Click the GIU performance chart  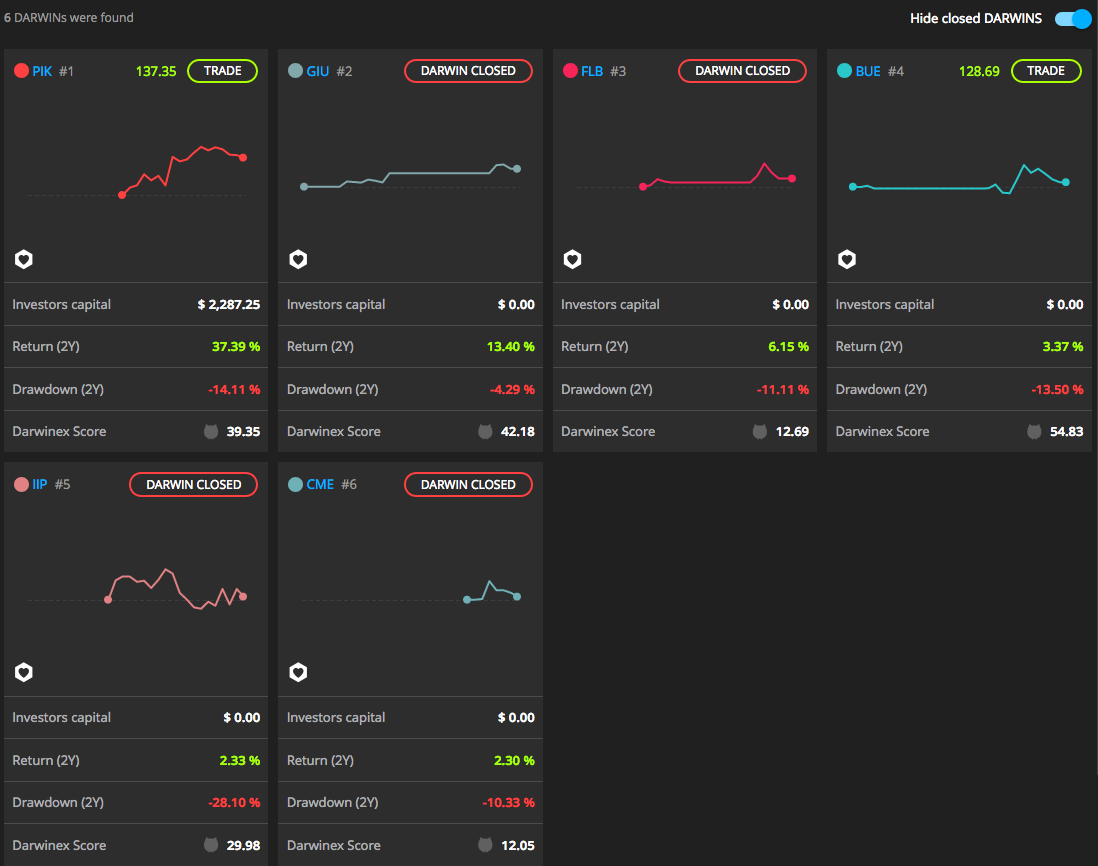coord(410,176)
